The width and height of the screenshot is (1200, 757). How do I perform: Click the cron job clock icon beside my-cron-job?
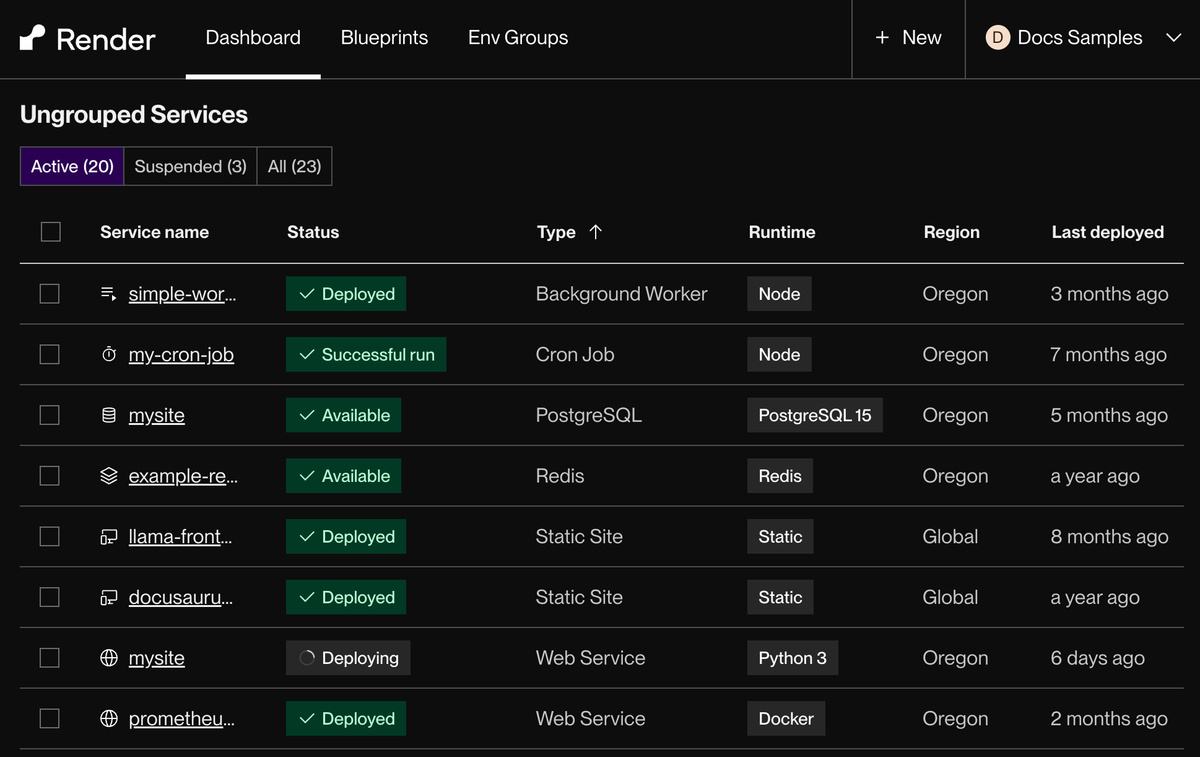108,354
